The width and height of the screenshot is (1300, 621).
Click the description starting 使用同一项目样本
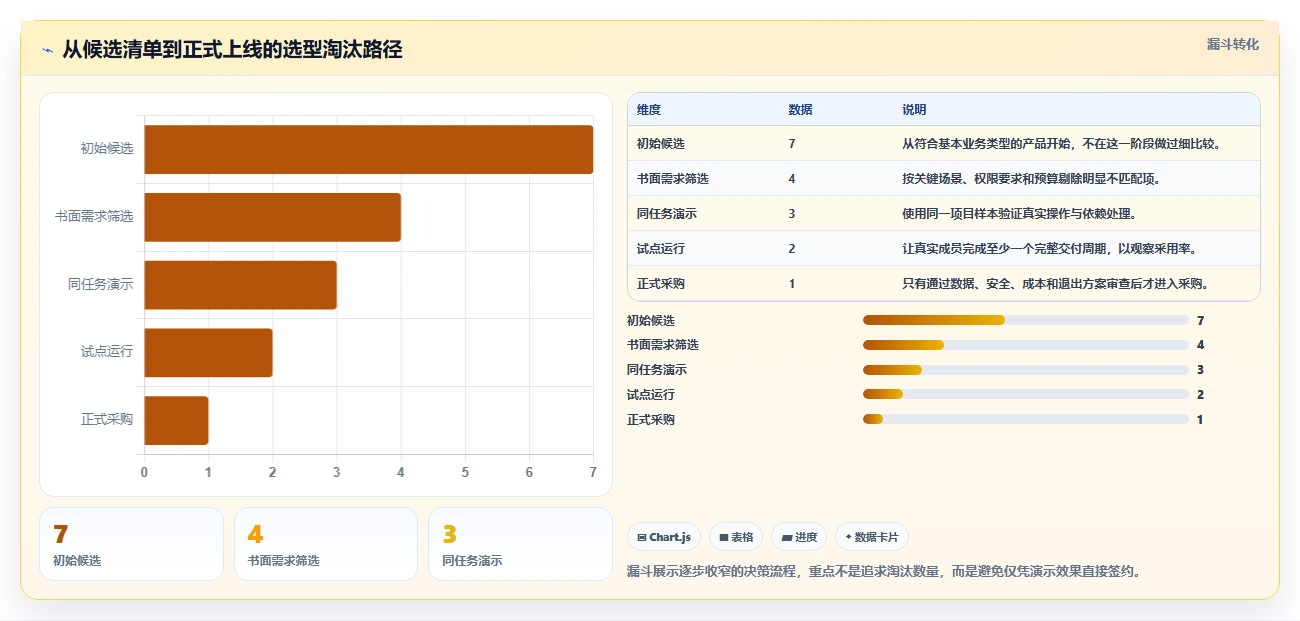[x=1020, y=214]
